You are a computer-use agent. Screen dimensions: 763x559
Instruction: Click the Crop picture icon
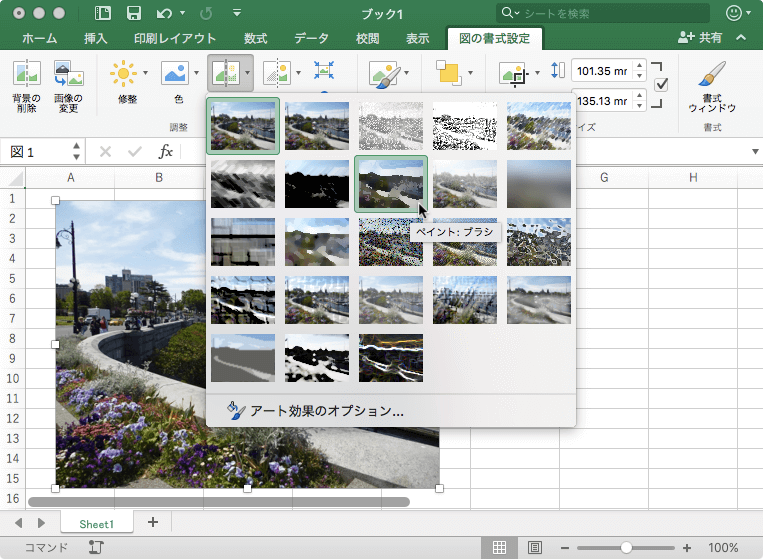point(514,74)
